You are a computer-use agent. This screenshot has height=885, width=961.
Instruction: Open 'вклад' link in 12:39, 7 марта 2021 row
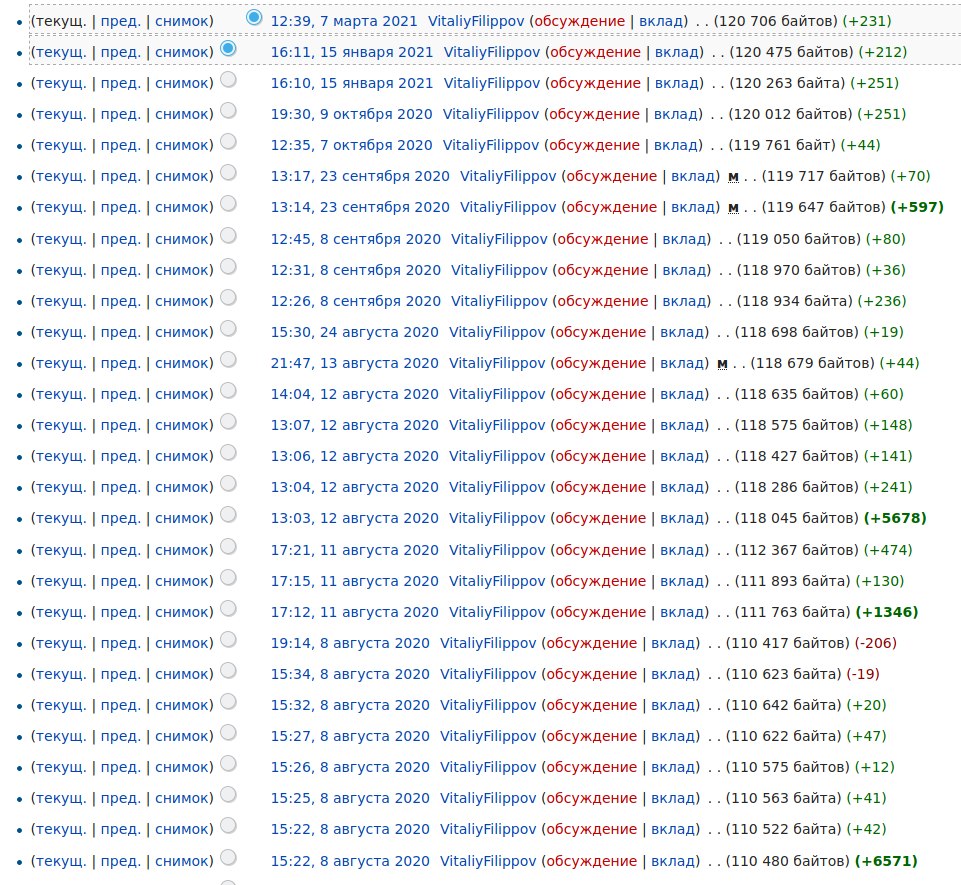[661, 21]
